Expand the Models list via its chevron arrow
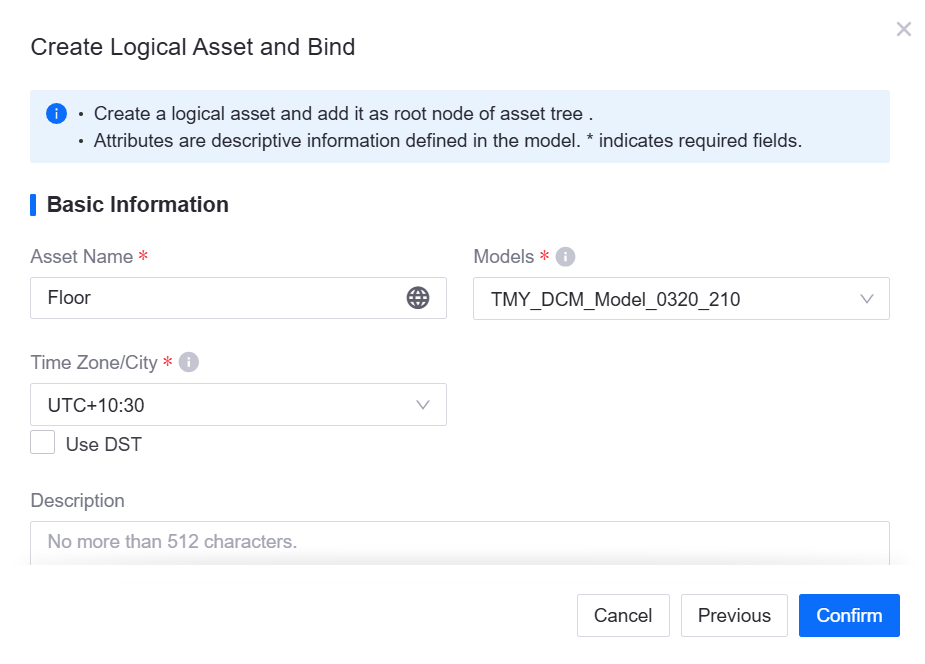 click(x=867, y=299)
